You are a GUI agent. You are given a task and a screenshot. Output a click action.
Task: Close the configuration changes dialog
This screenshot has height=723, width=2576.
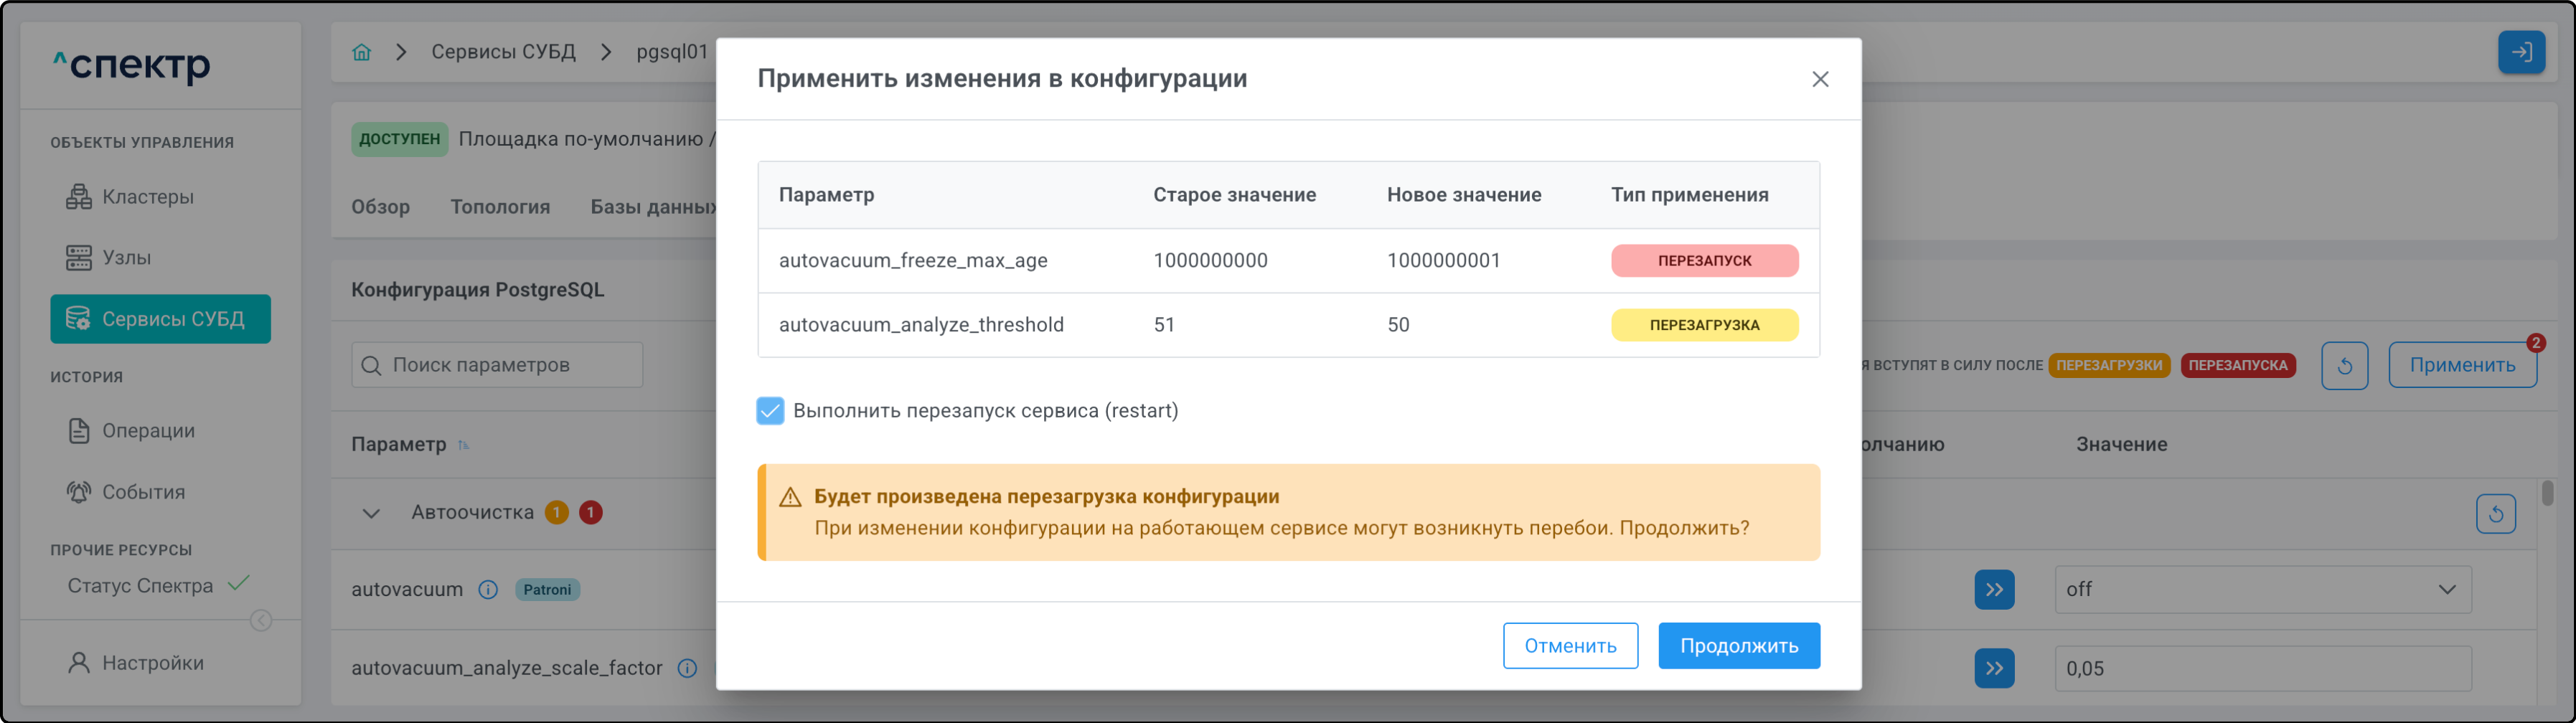tap(1819, 79)
